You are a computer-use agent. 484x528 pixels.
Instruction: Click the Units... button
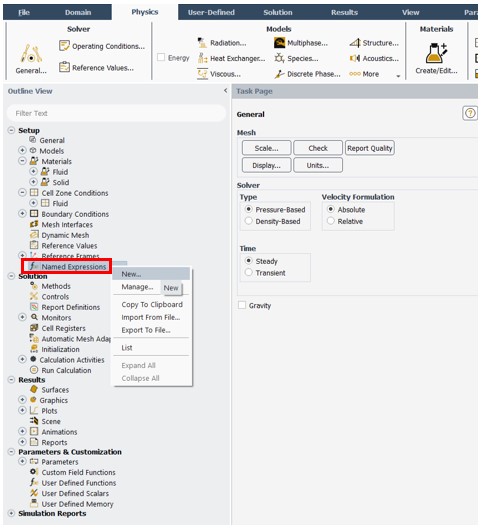[x=318, y=165]
